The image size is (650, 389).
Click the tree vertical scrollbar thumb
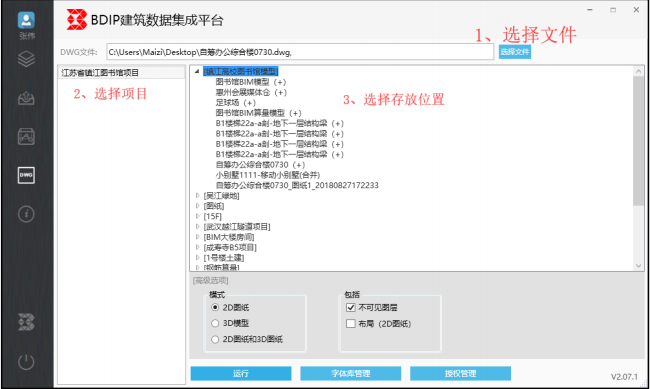638,141
